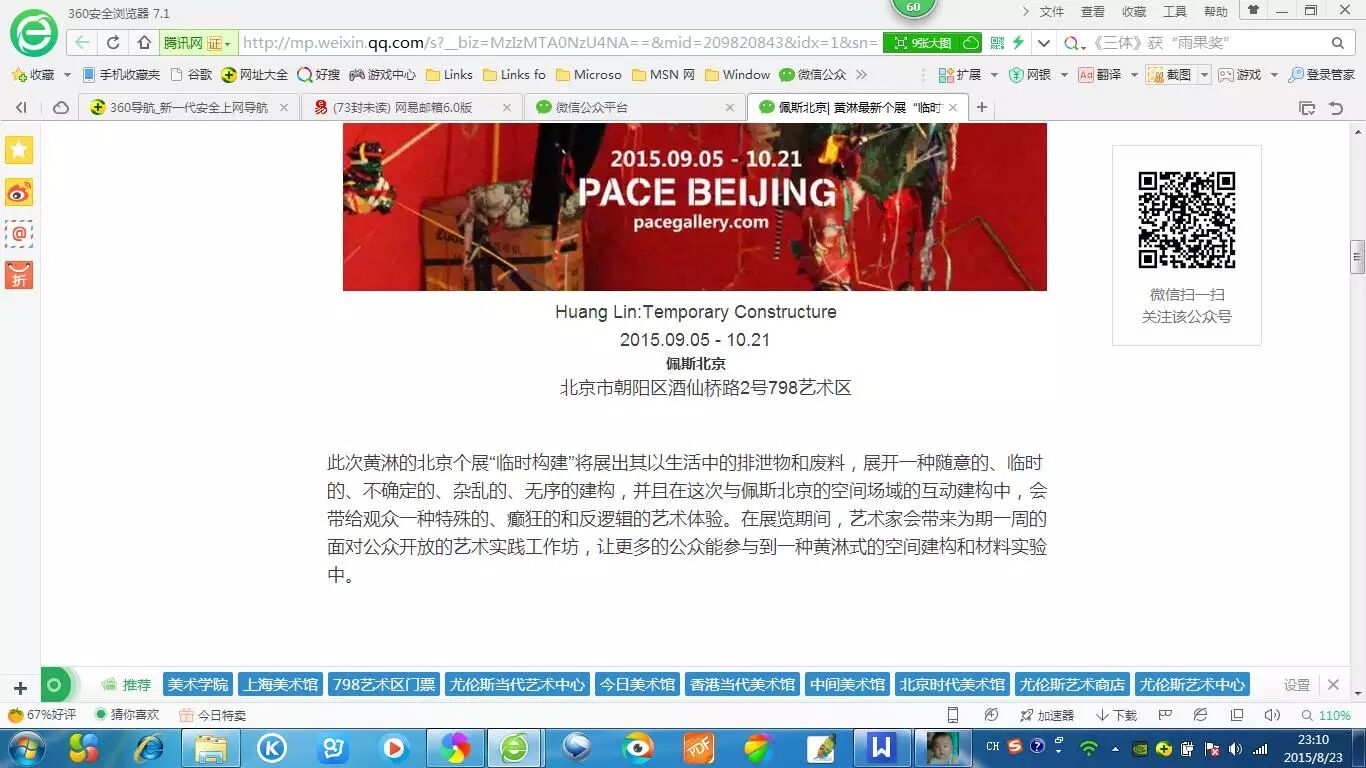Open the 腾讯网 site certificate dropdown
This screenshot has height=768, width=1366.
[198, 43]
